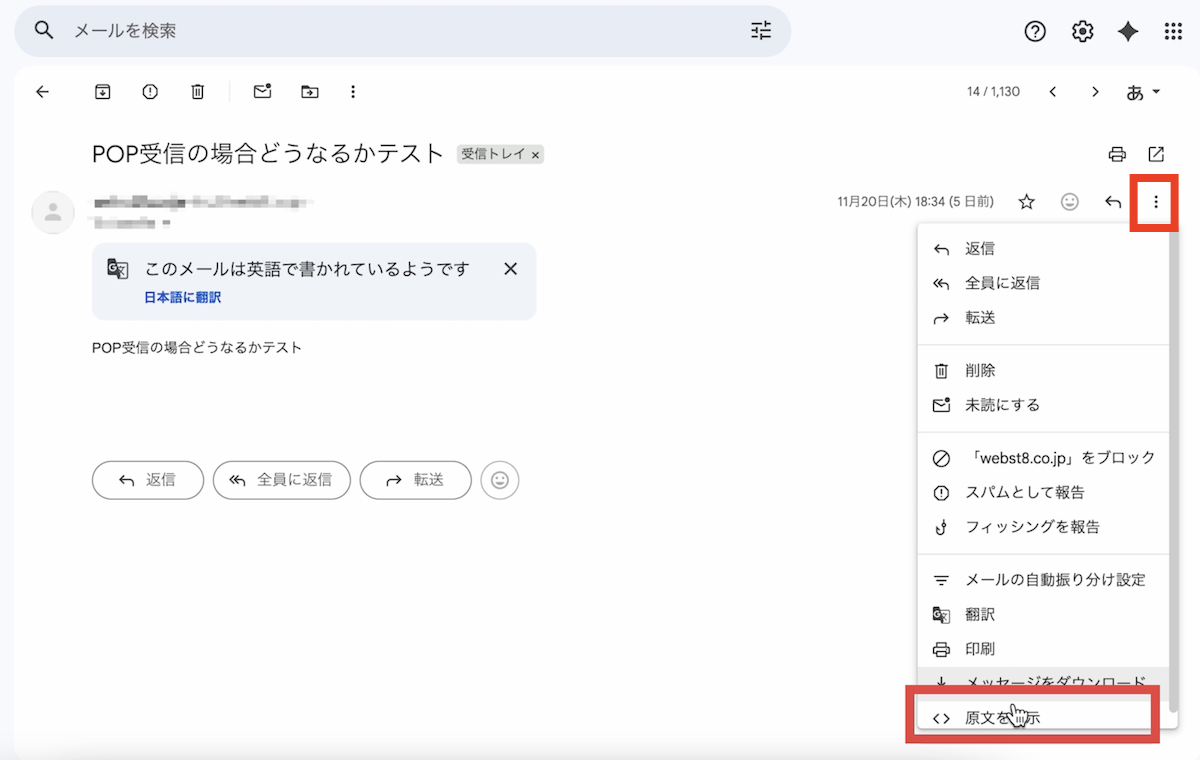Report spam using the exclamation icon
Viewport: 1200px width, 760px height.
click(x=150, y=92)
